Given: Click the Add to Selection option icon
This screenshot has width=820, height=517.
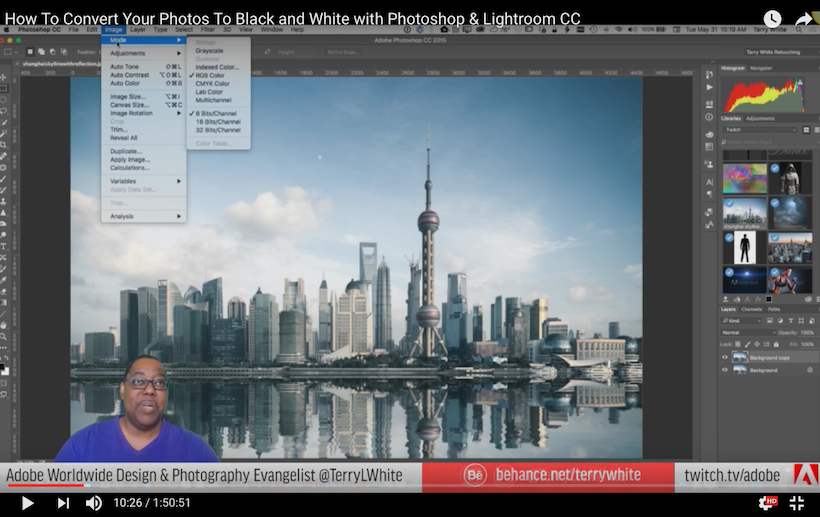Looking at the screenshot, I should click(41, 52).
